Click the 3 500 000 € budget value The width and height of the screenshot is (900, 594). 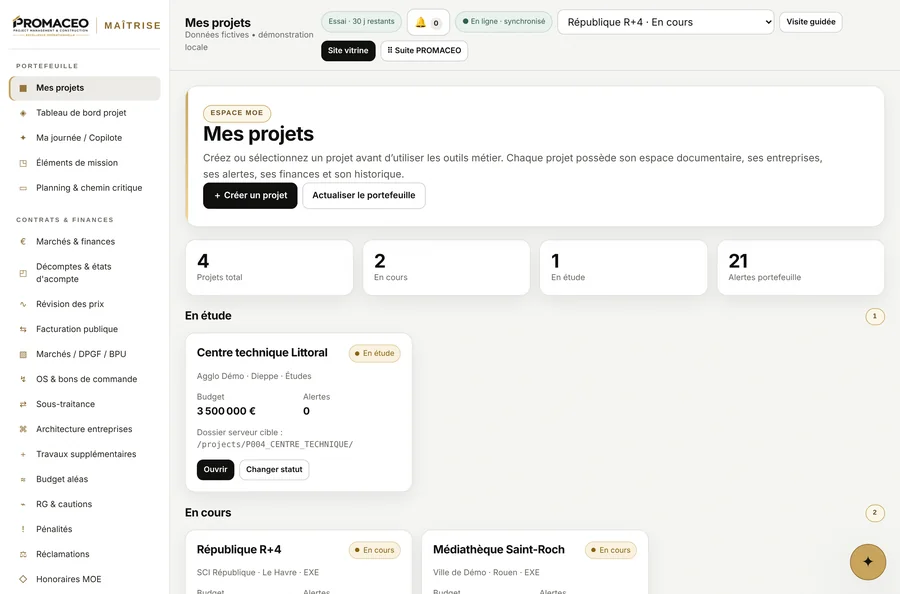click(226, 411)
